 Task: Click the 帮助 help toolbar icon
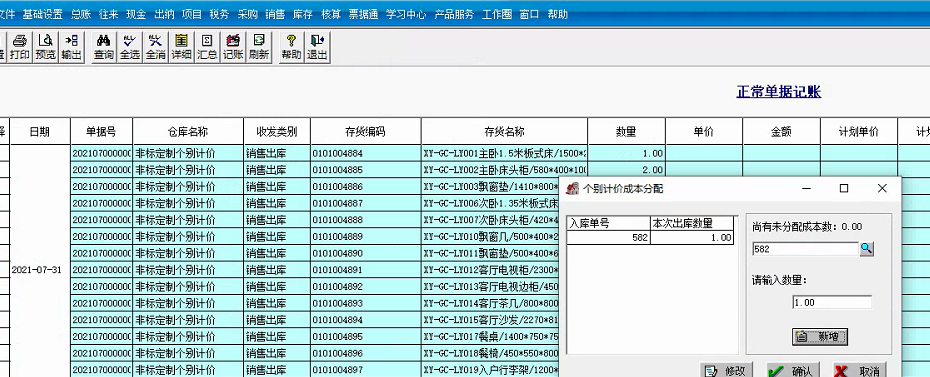point(291,47)
